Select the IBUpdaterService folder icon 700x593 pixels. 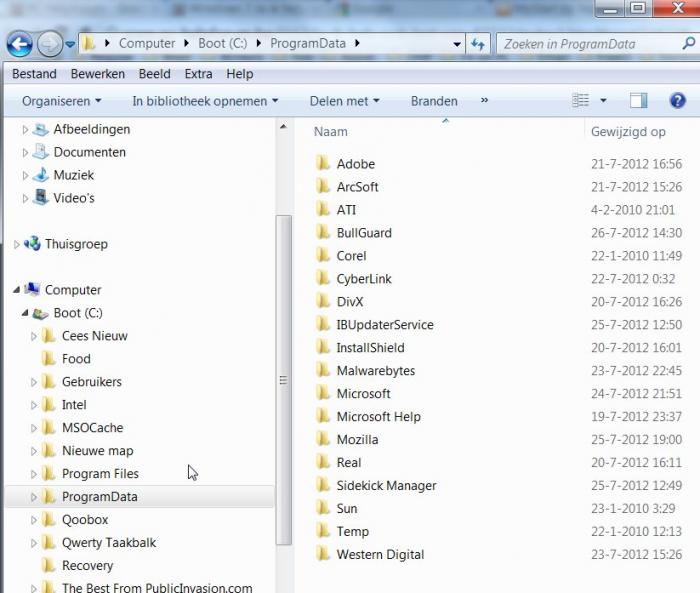point(323,324)
